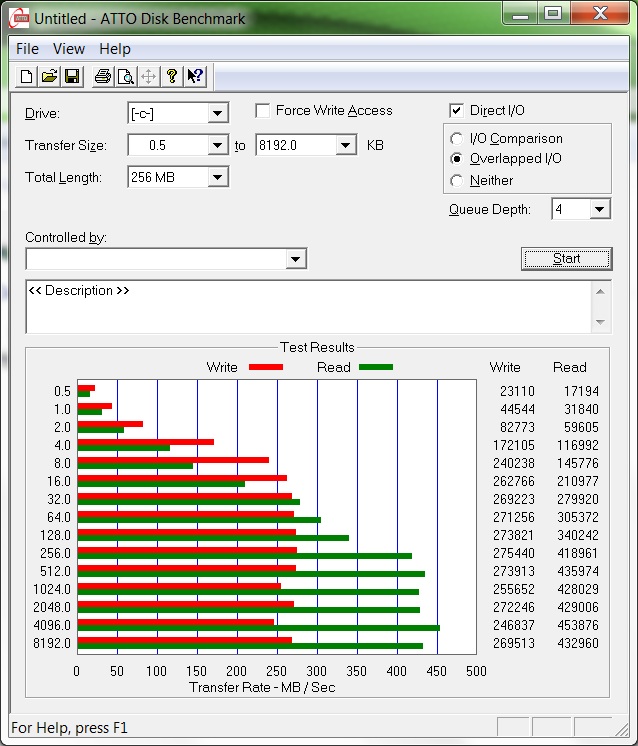Click the write value 269513

click(514, 643)
